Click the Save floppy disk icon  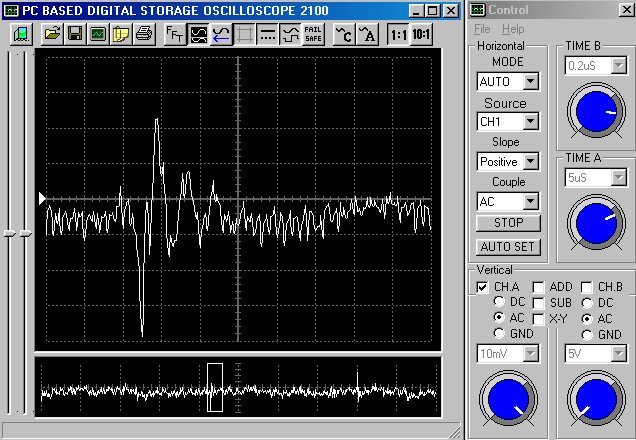point(75,33)
